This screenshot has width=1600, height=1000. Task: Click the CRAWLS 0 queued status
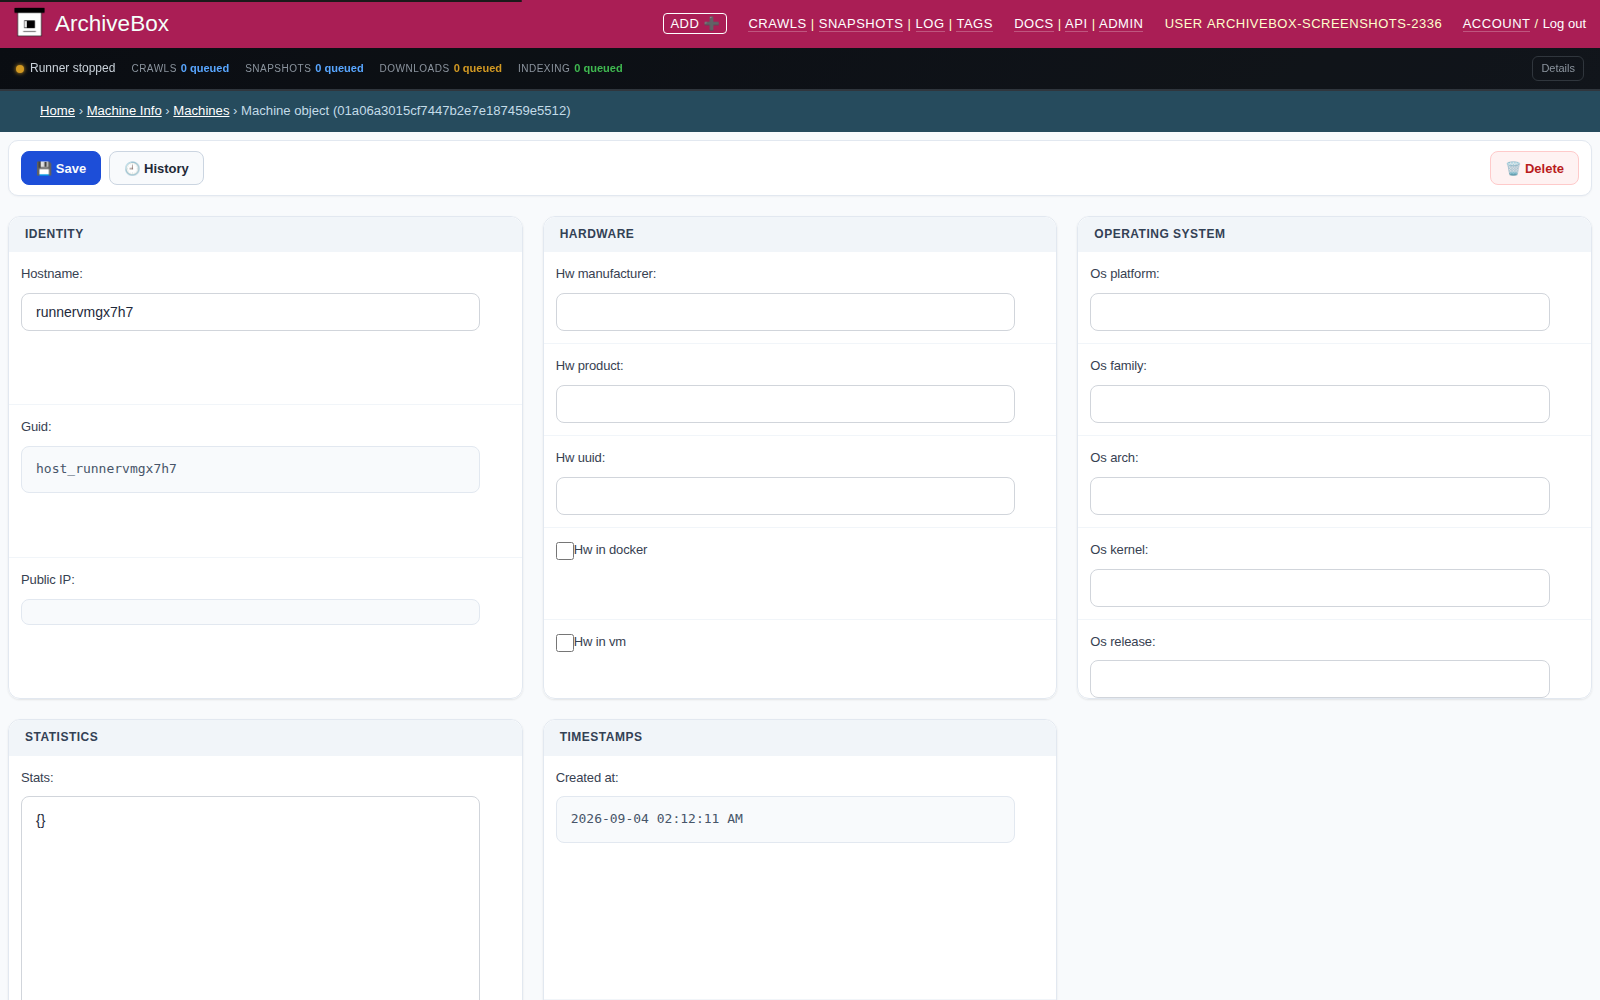click(180, 68)
